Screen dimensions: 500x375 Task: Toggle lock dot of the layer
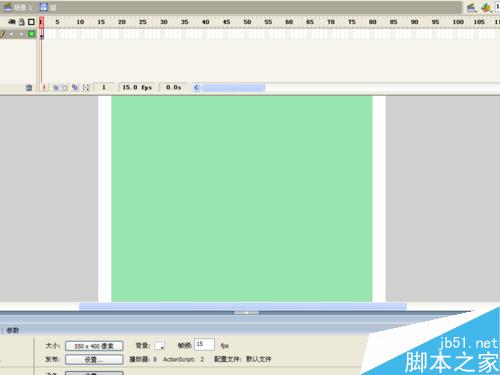(x=22, y=34)
